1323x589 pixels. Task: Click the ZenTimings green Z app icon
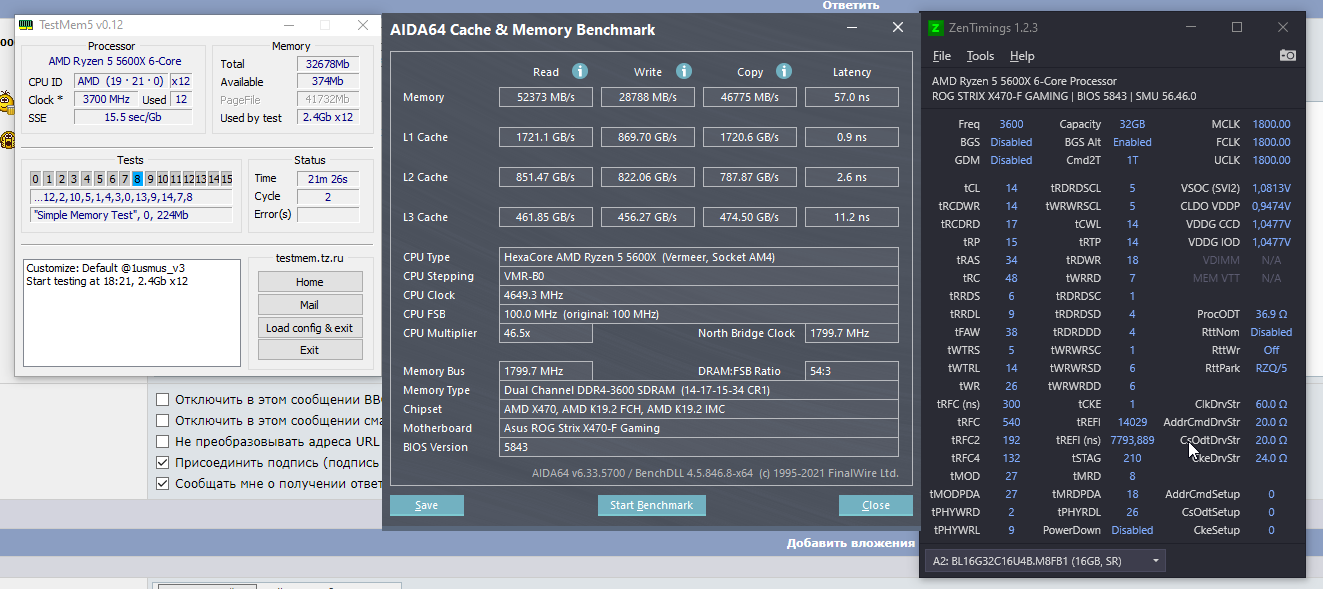[935, 27]
